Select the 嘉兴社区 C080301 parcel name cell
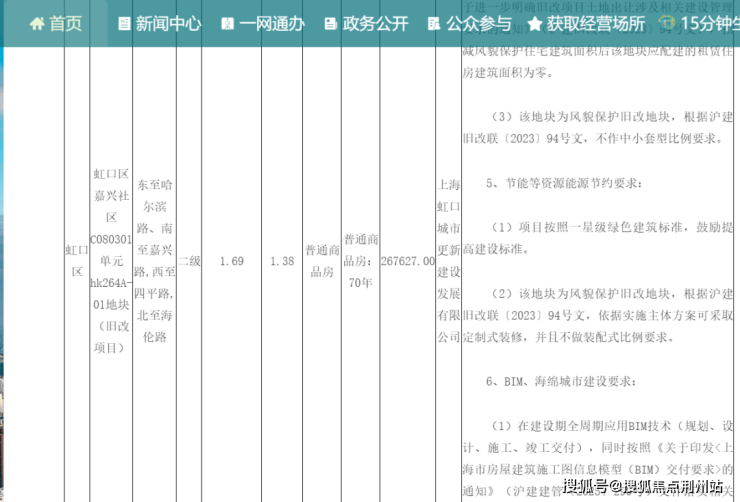The width and height of the screenshot is (740, 502). (x=110, y=261)
